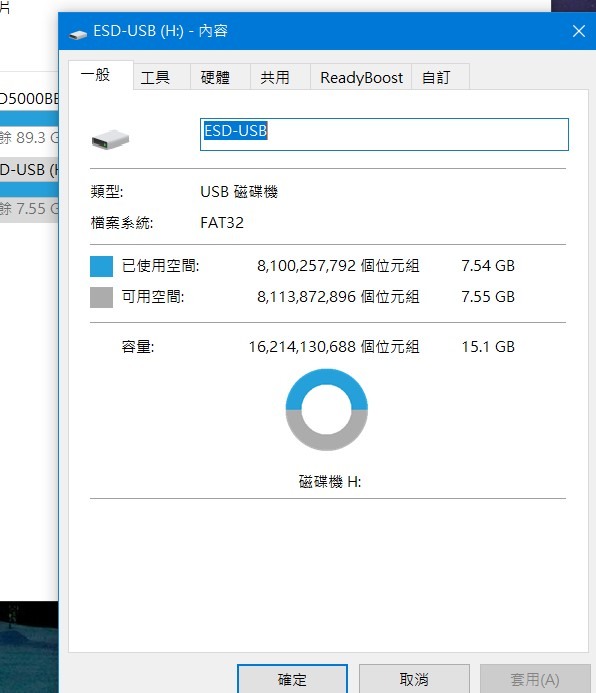Click the 取消 button
The width and height of the screenshot is (596, 693).
[x=414, y=678]
